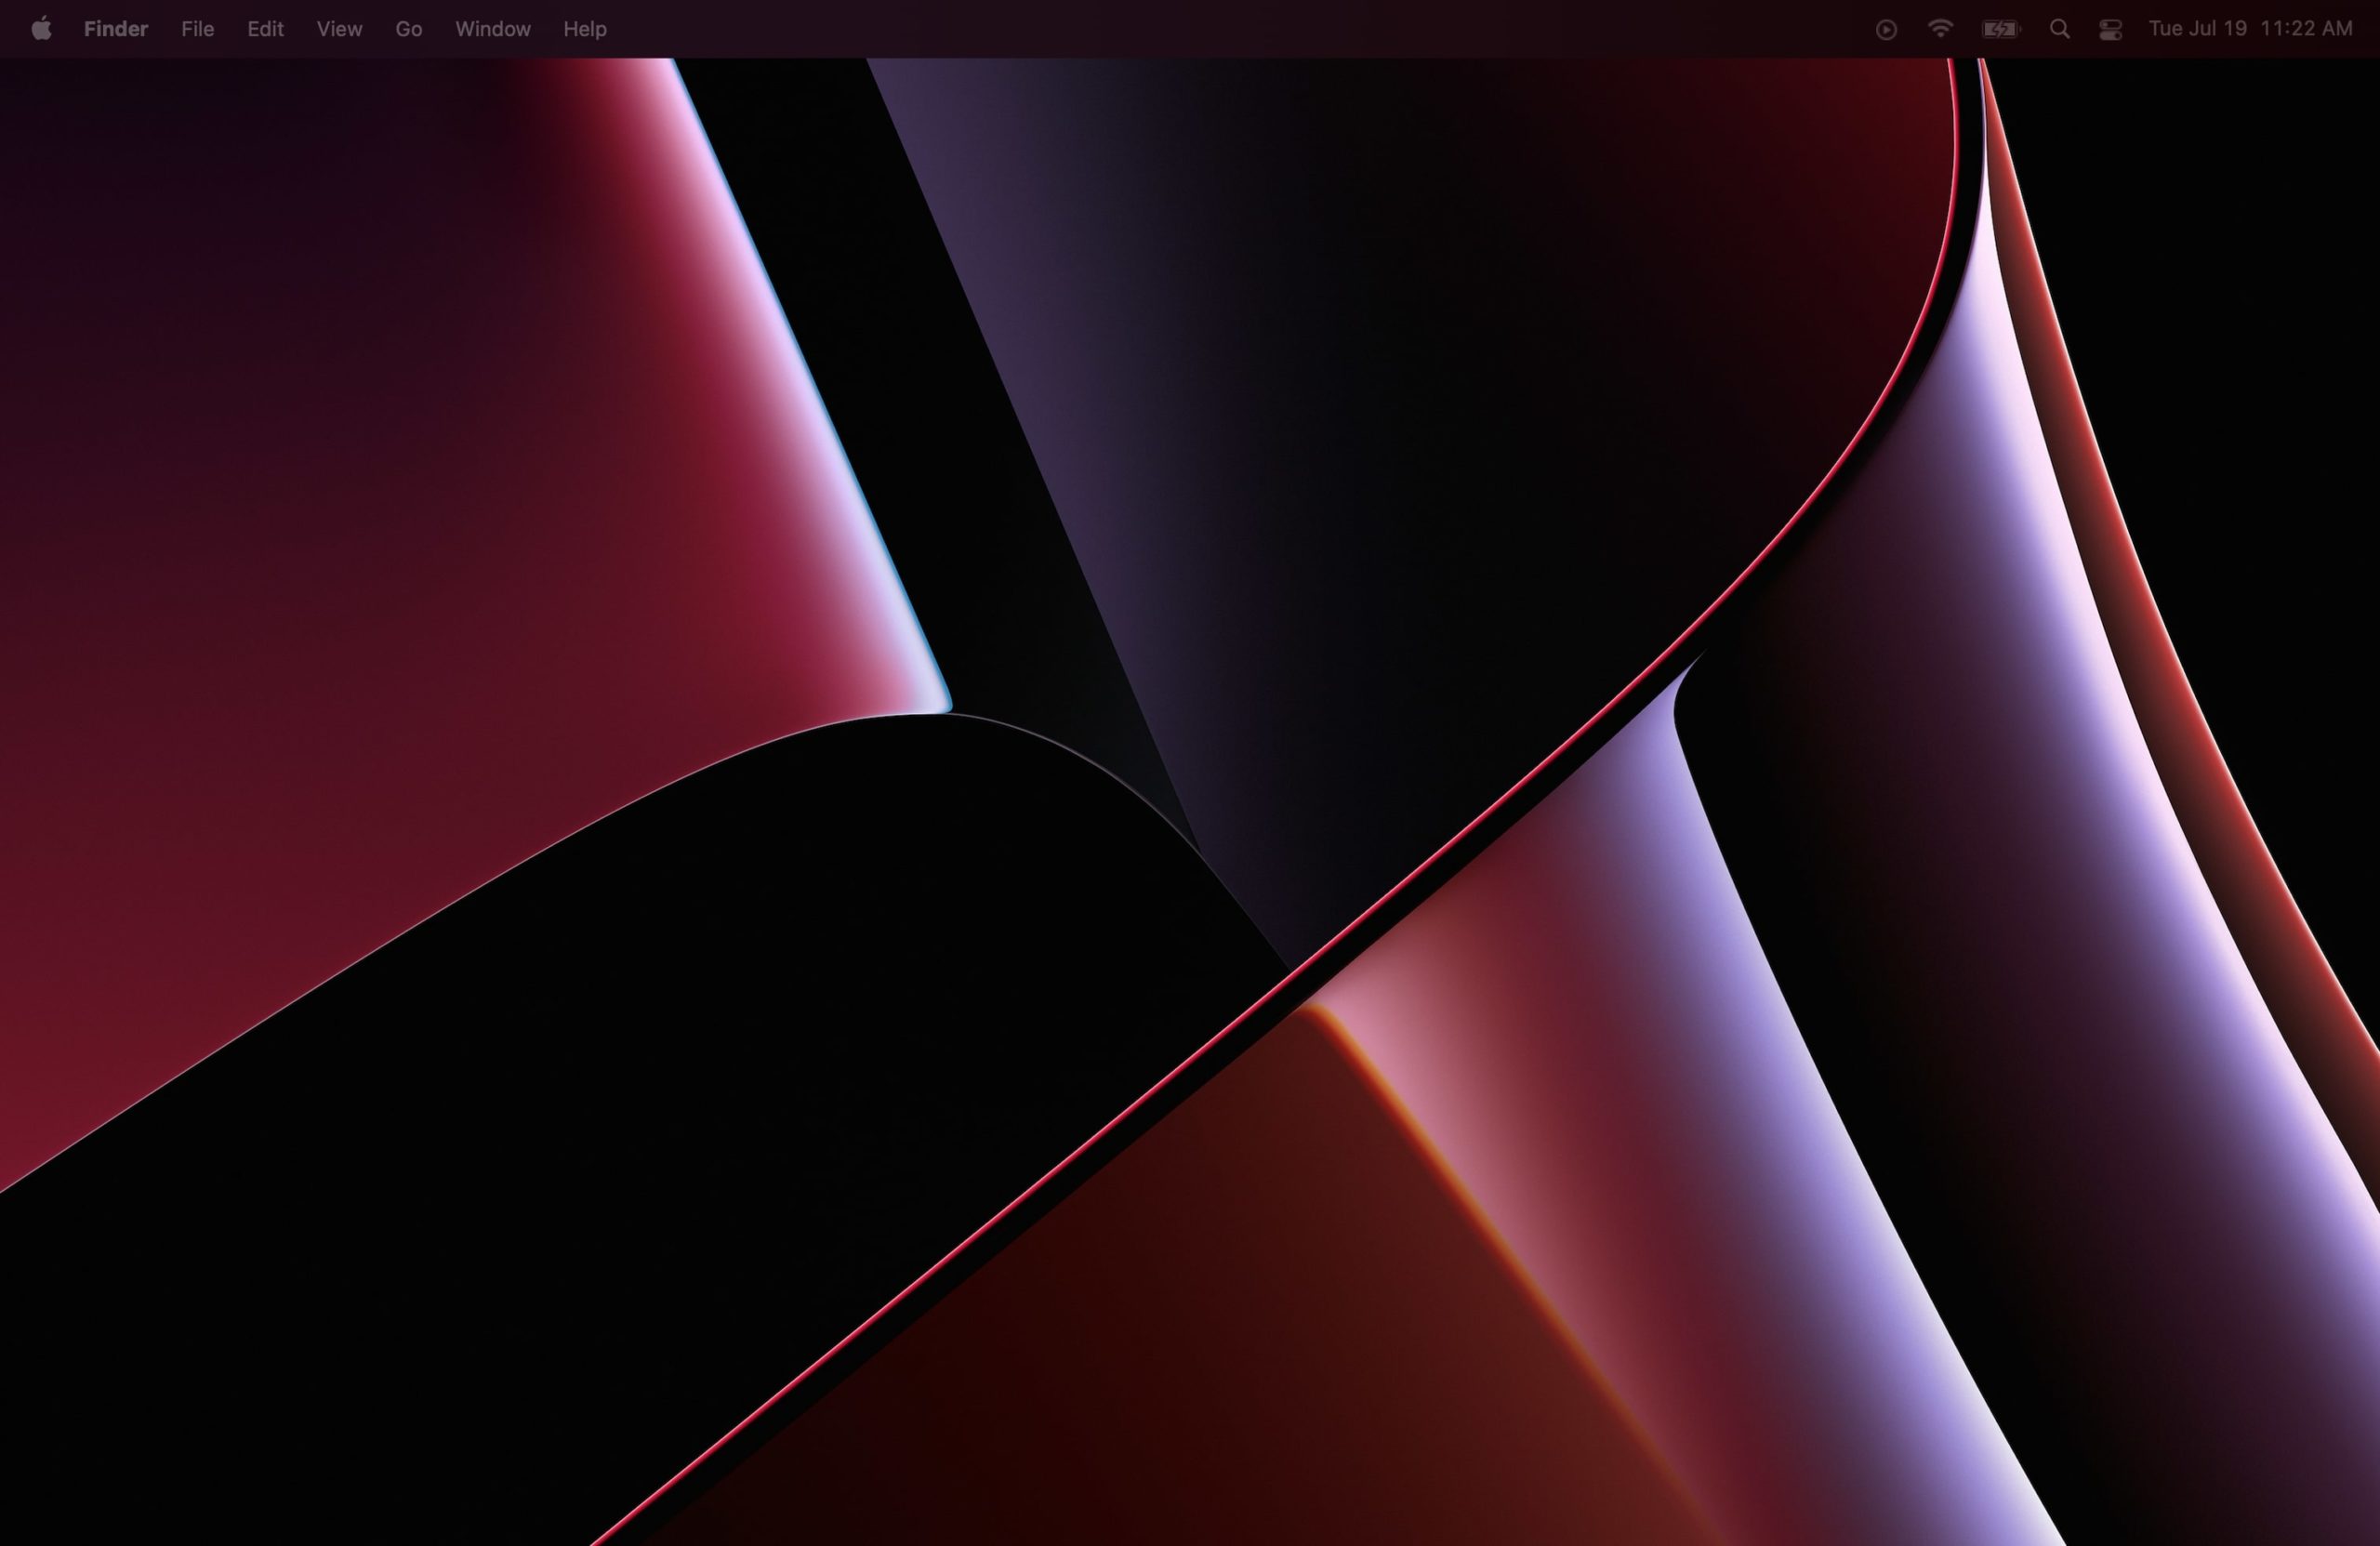Open the Apple menu
The width and height of the screenshot is (2380, 1546).
41,29
